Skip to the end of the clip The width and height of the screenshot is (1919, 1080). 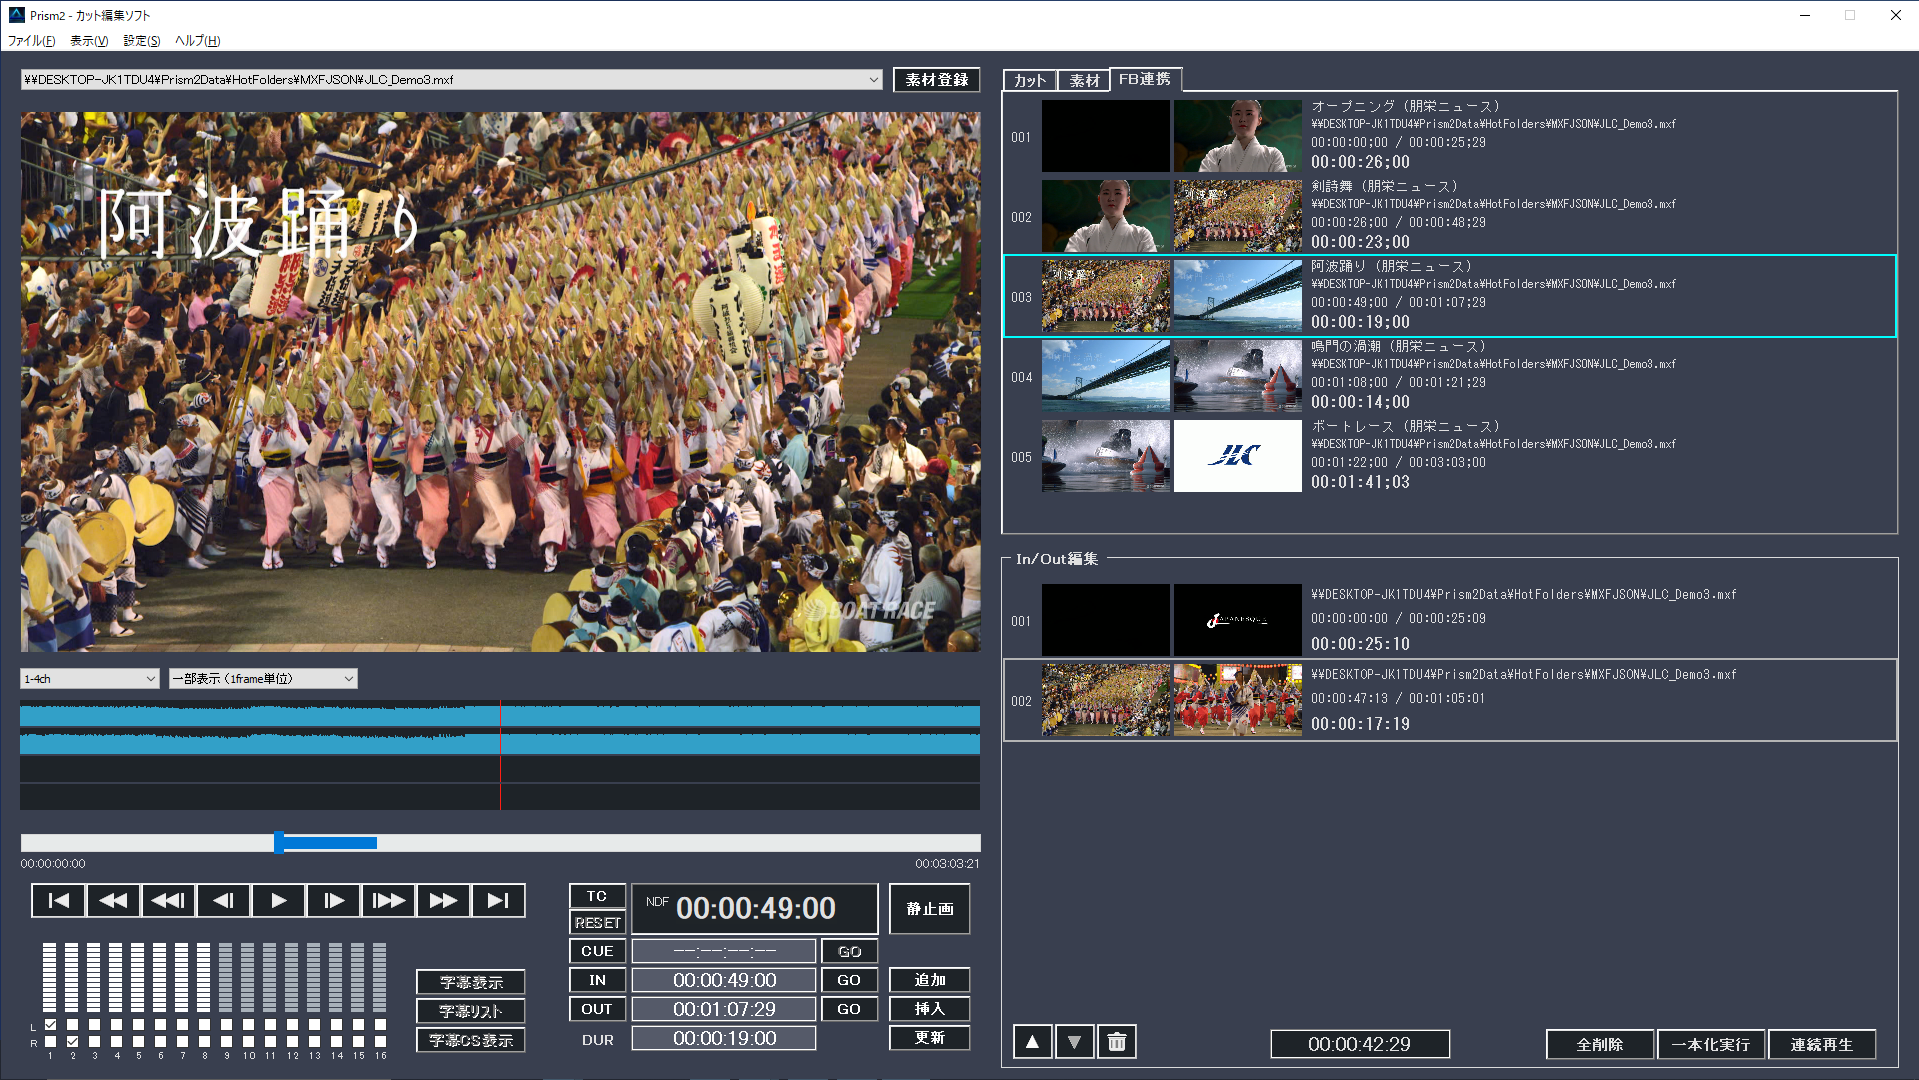pyautogui.click(x=498, y=900)
